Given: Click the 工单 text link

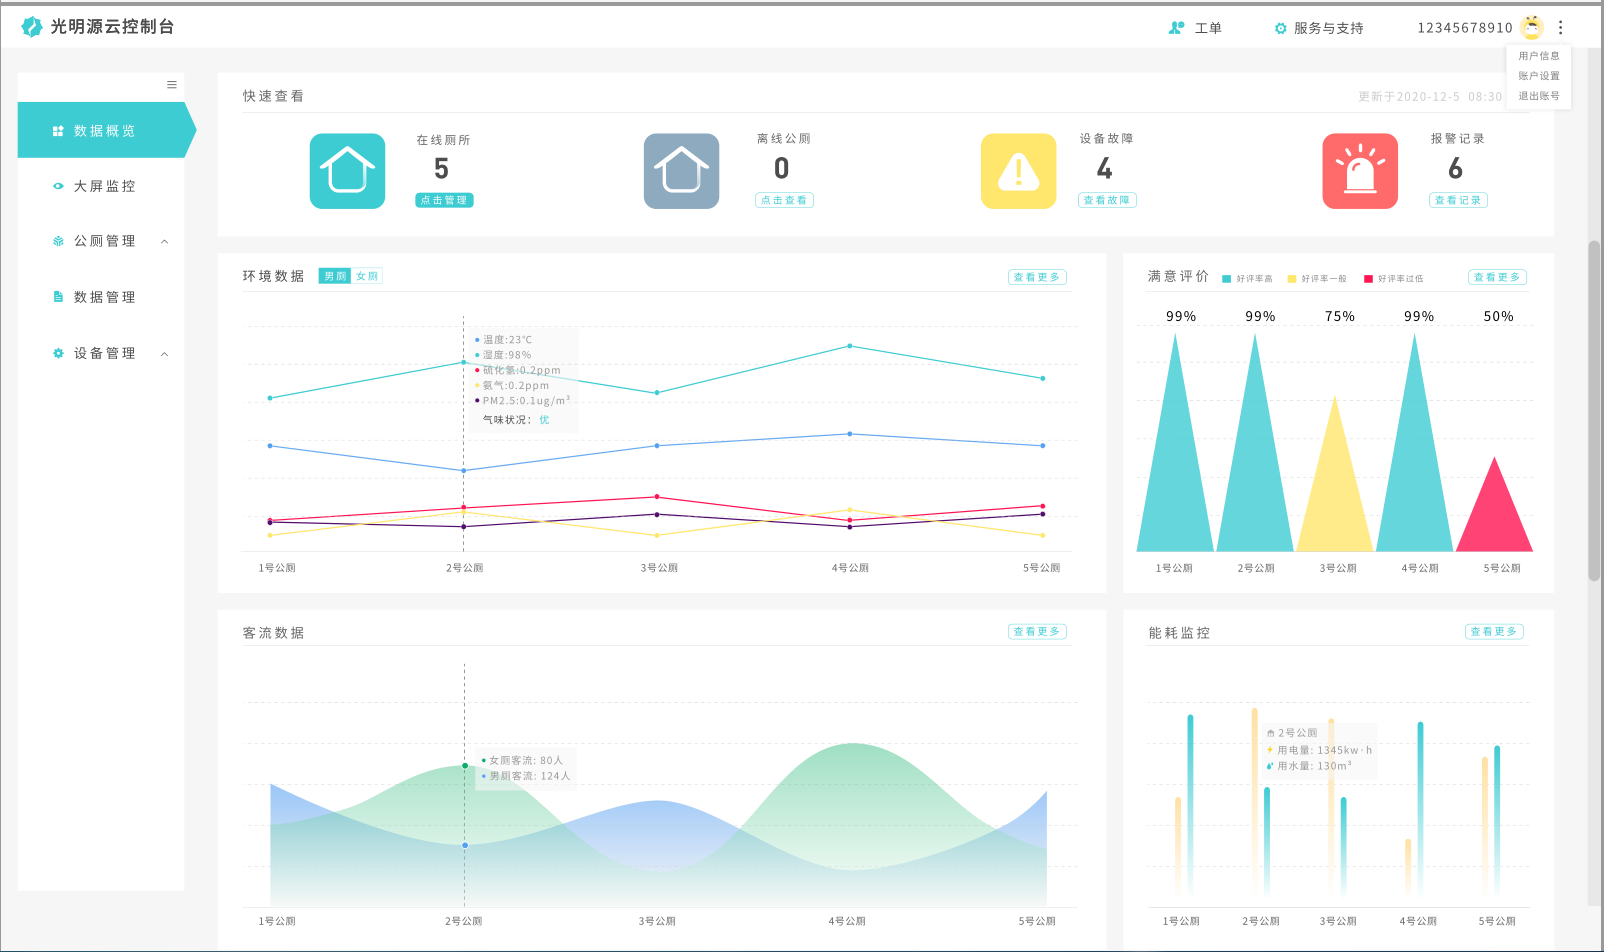Looking at the screenshot, I should (x=1208, y=28).
